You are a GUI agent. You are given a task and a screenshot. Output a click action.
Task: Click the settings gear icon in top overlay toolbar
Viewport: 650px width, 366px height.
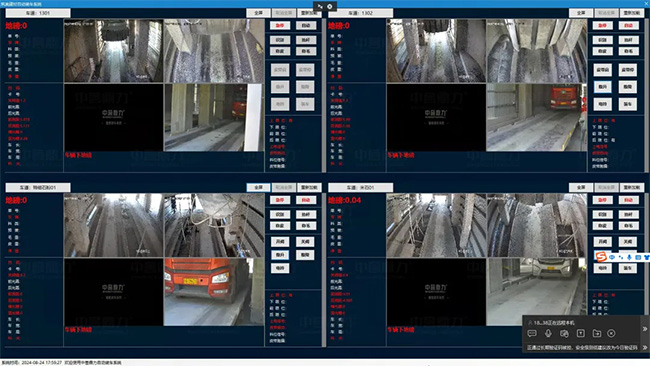(x=330, y=6)
